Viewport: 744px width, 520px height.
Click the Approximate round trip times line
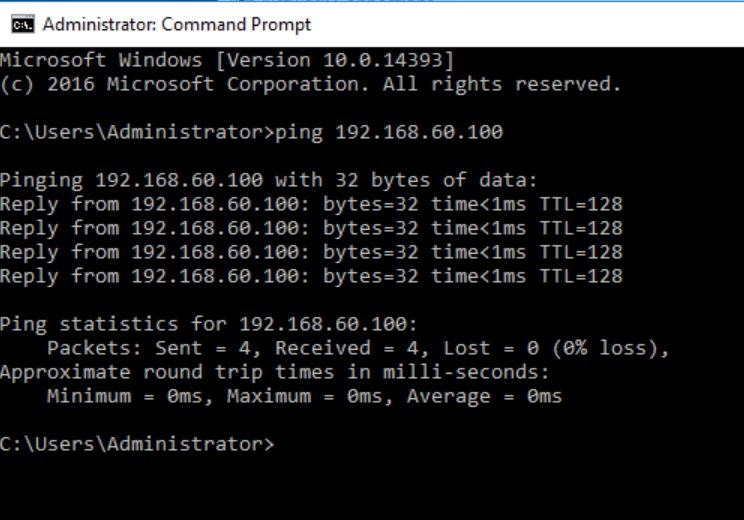click(274, 372)
